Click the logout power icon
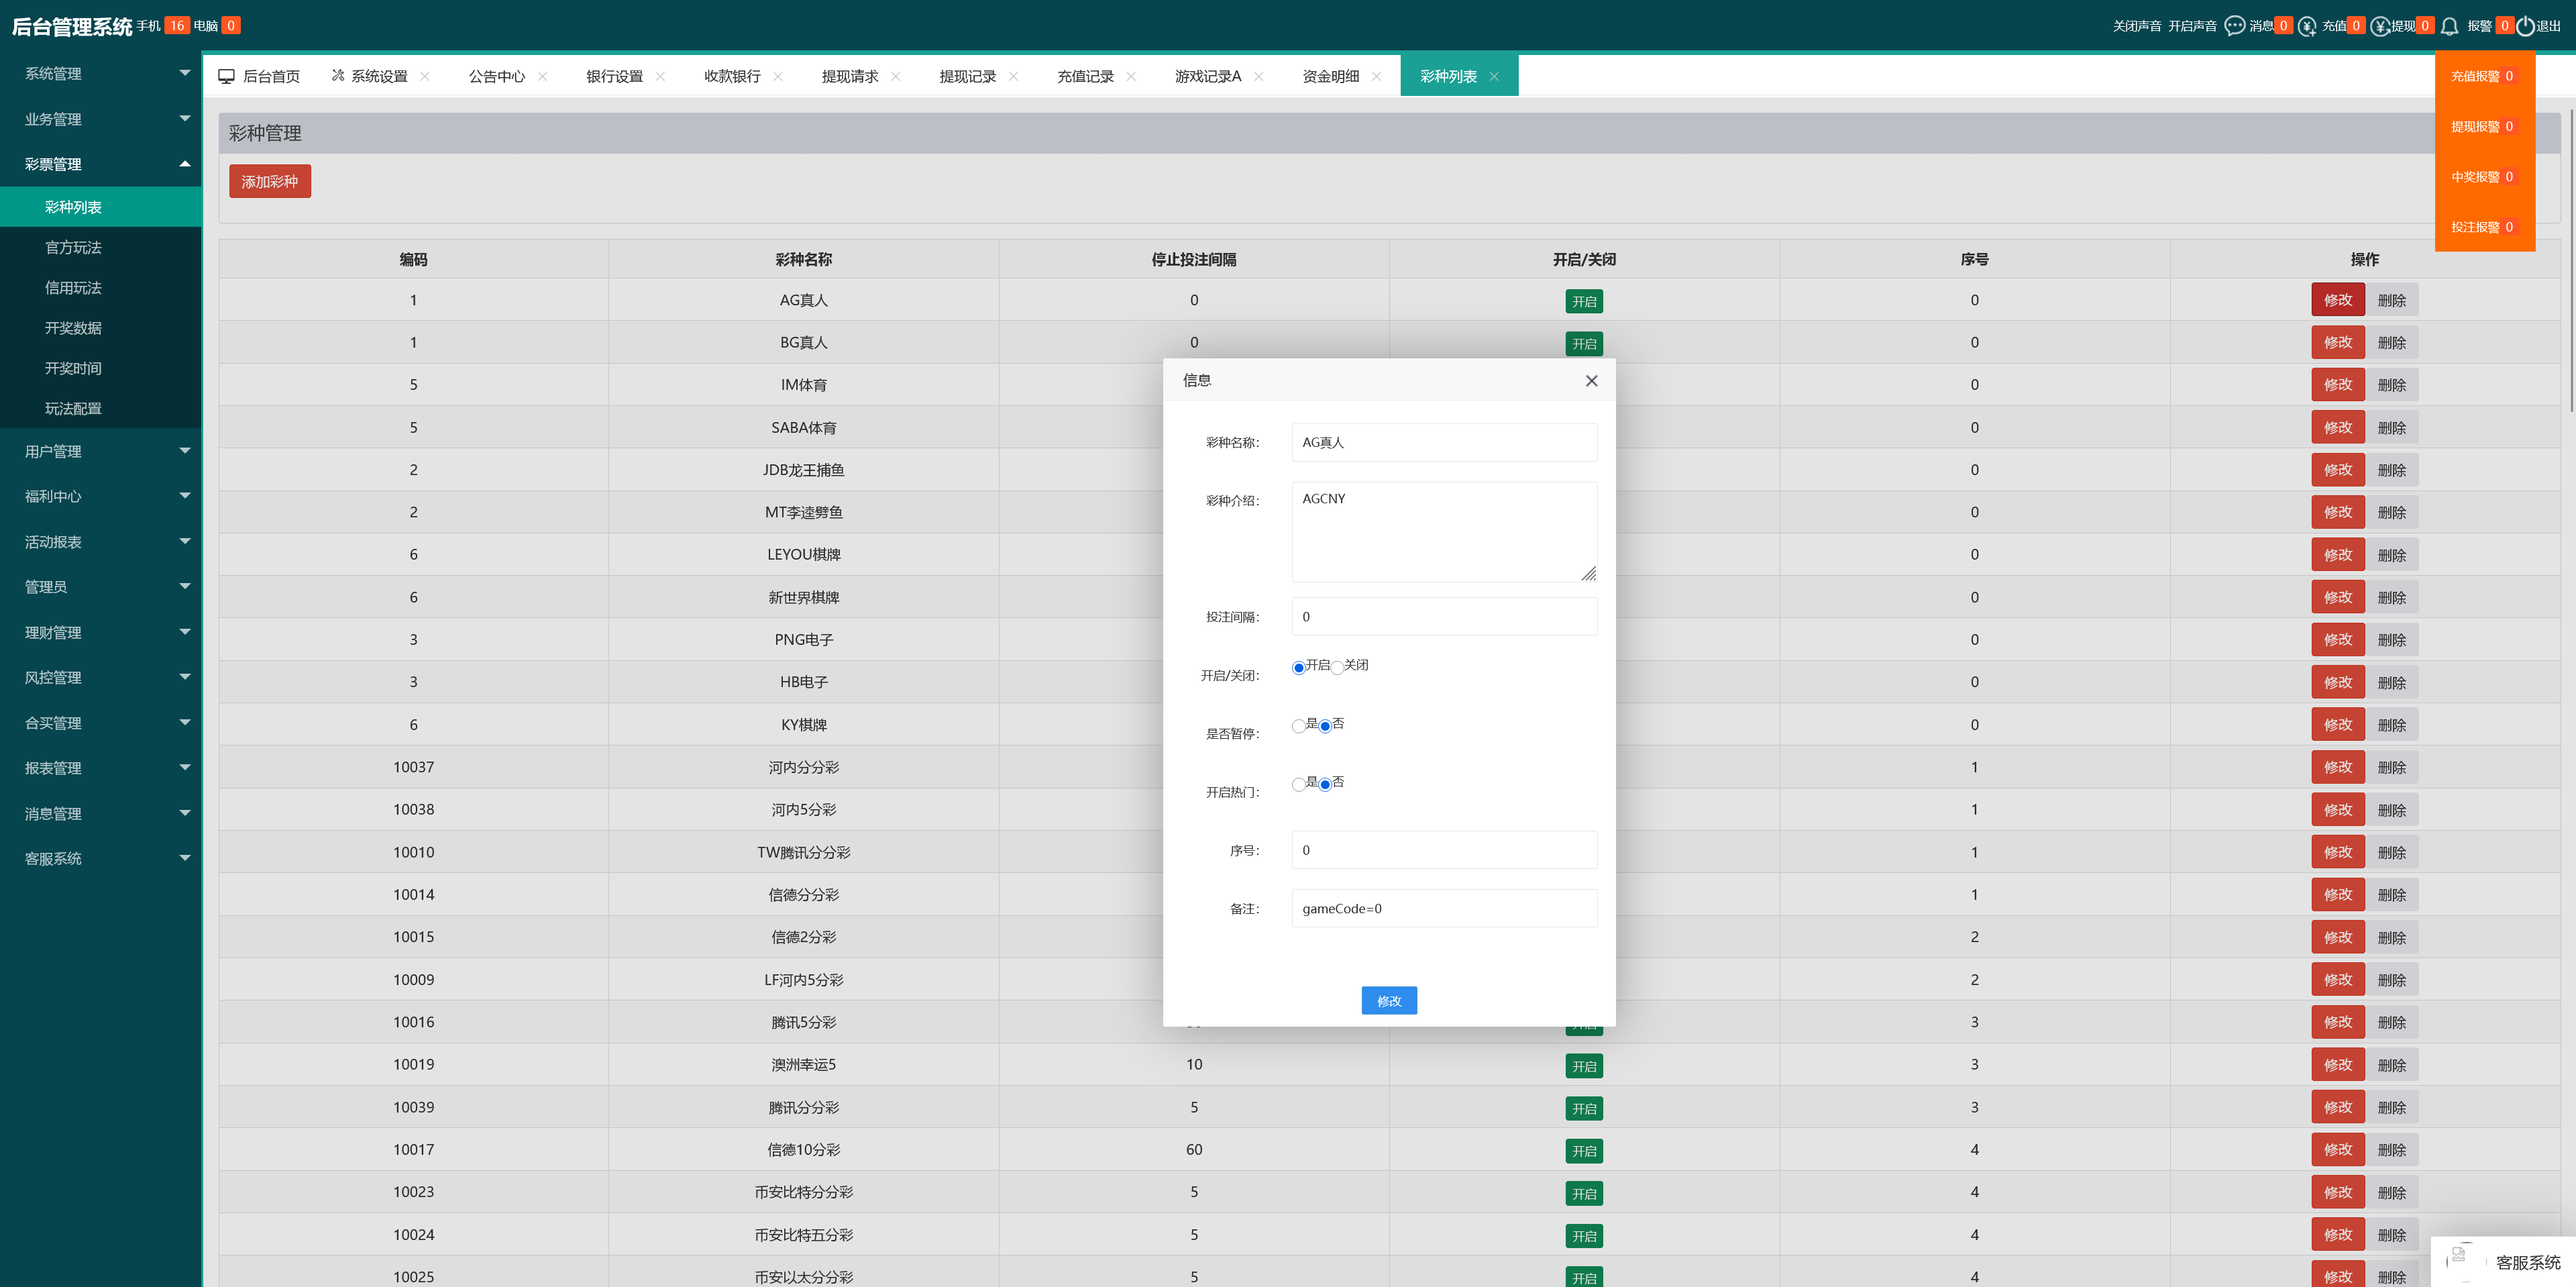 [x=2525, y=26]
